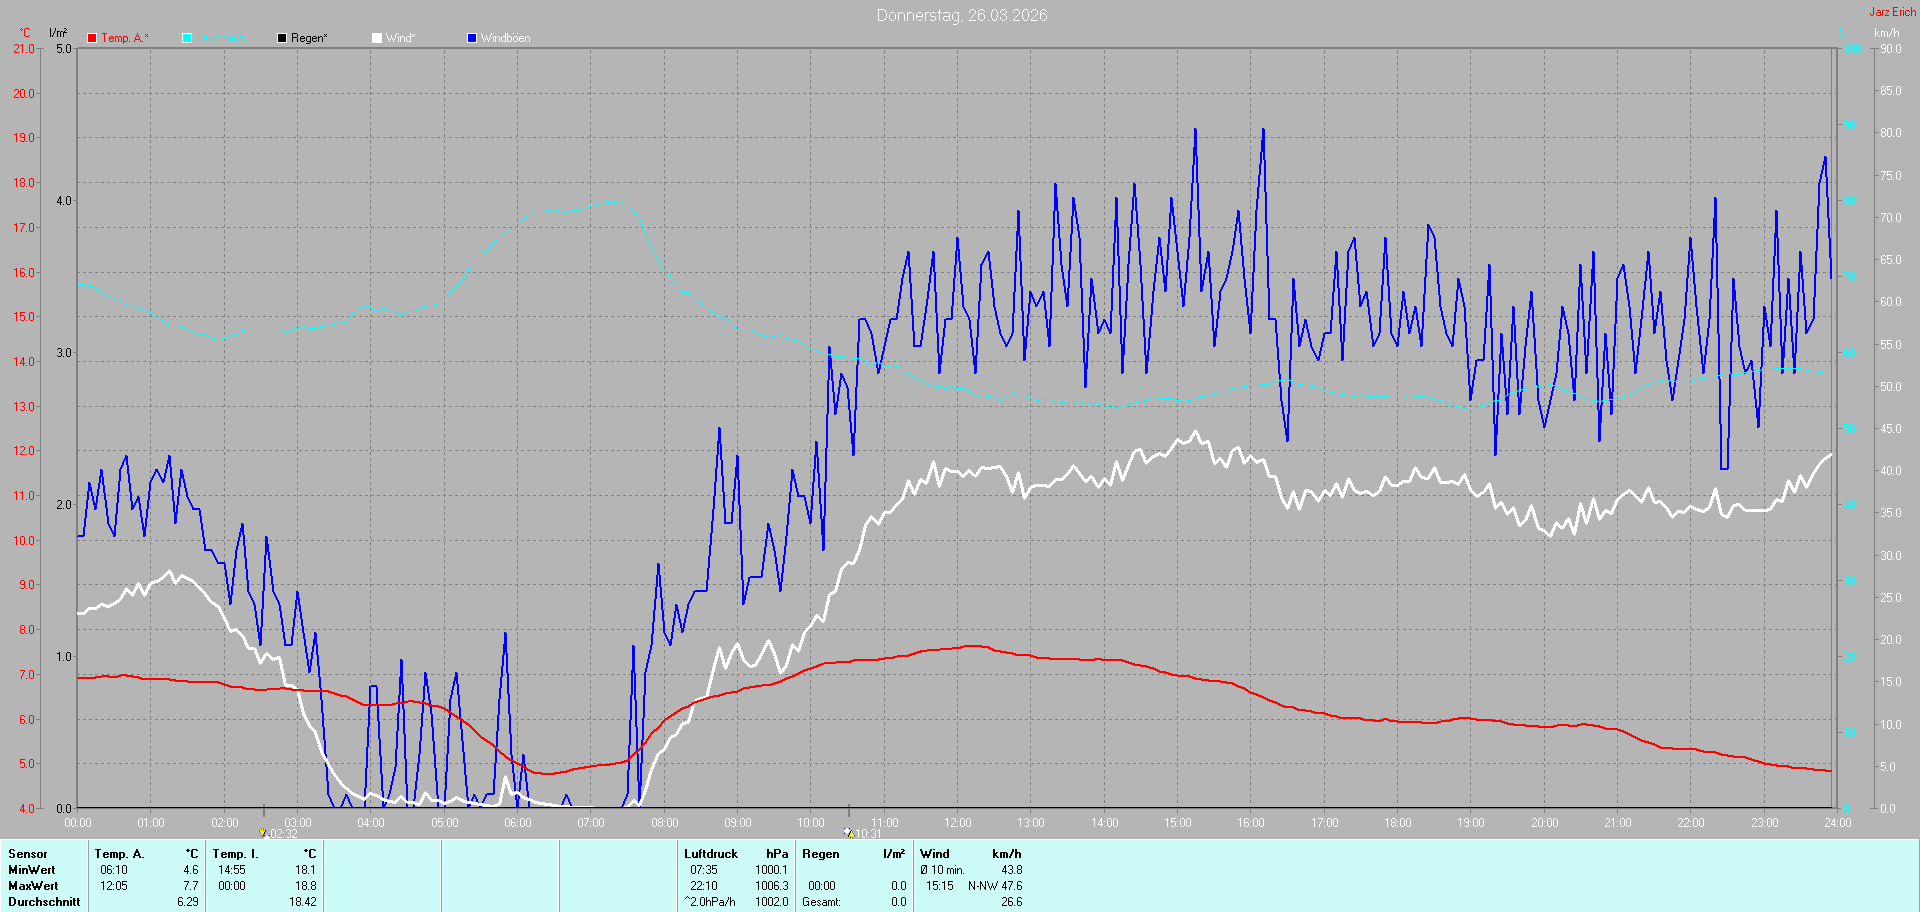Image resolution: width=1920 pixels, height=912 pixels.
Task: Click the red Temp. A. legend swatch
Action: point(92,38)
